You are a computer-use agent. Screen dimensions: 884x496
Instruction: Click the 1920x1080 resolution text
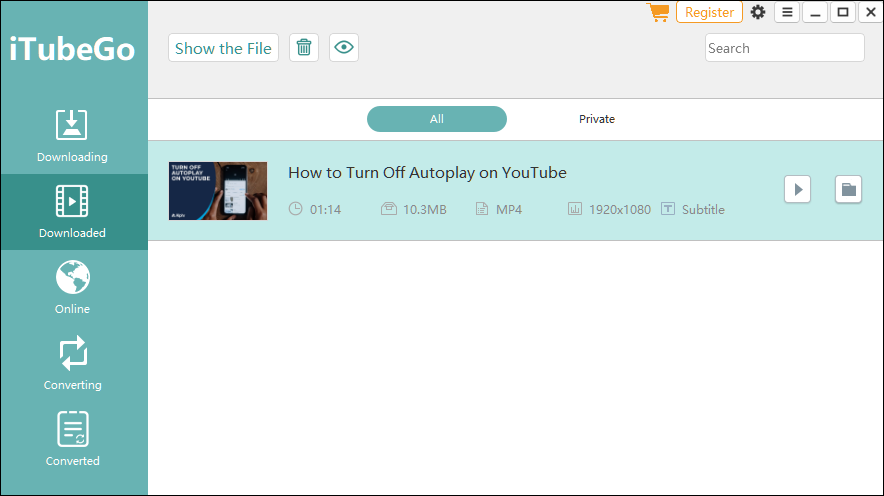620,210
